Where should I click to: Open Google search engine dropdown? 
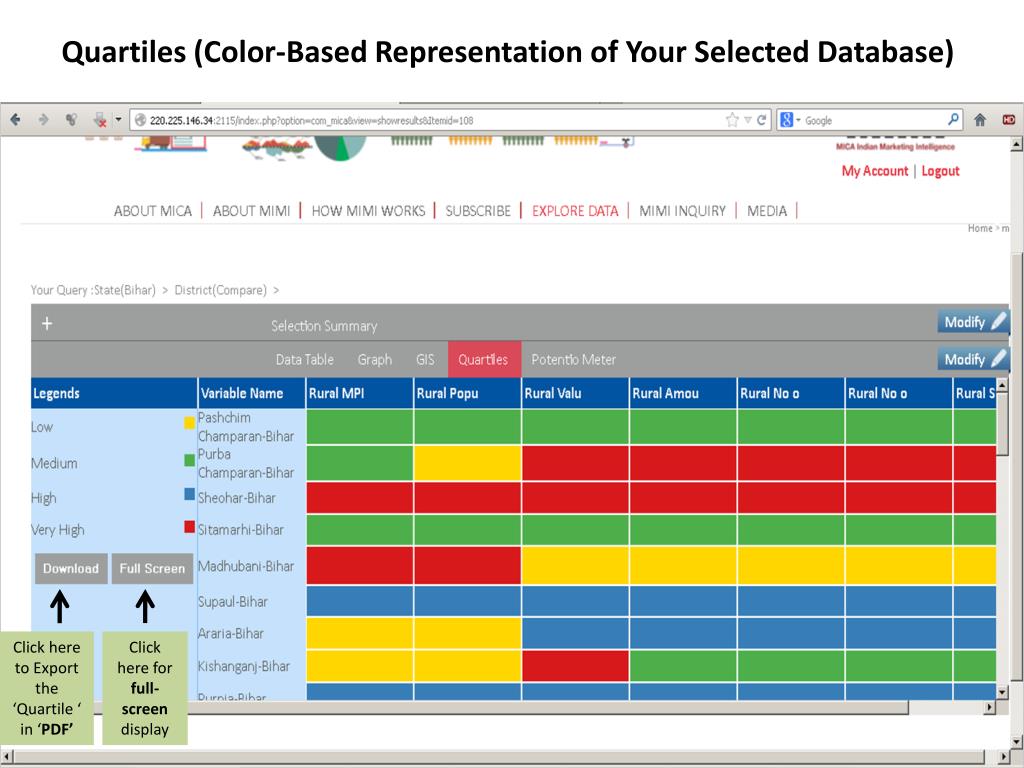click(x=792, y=120)
